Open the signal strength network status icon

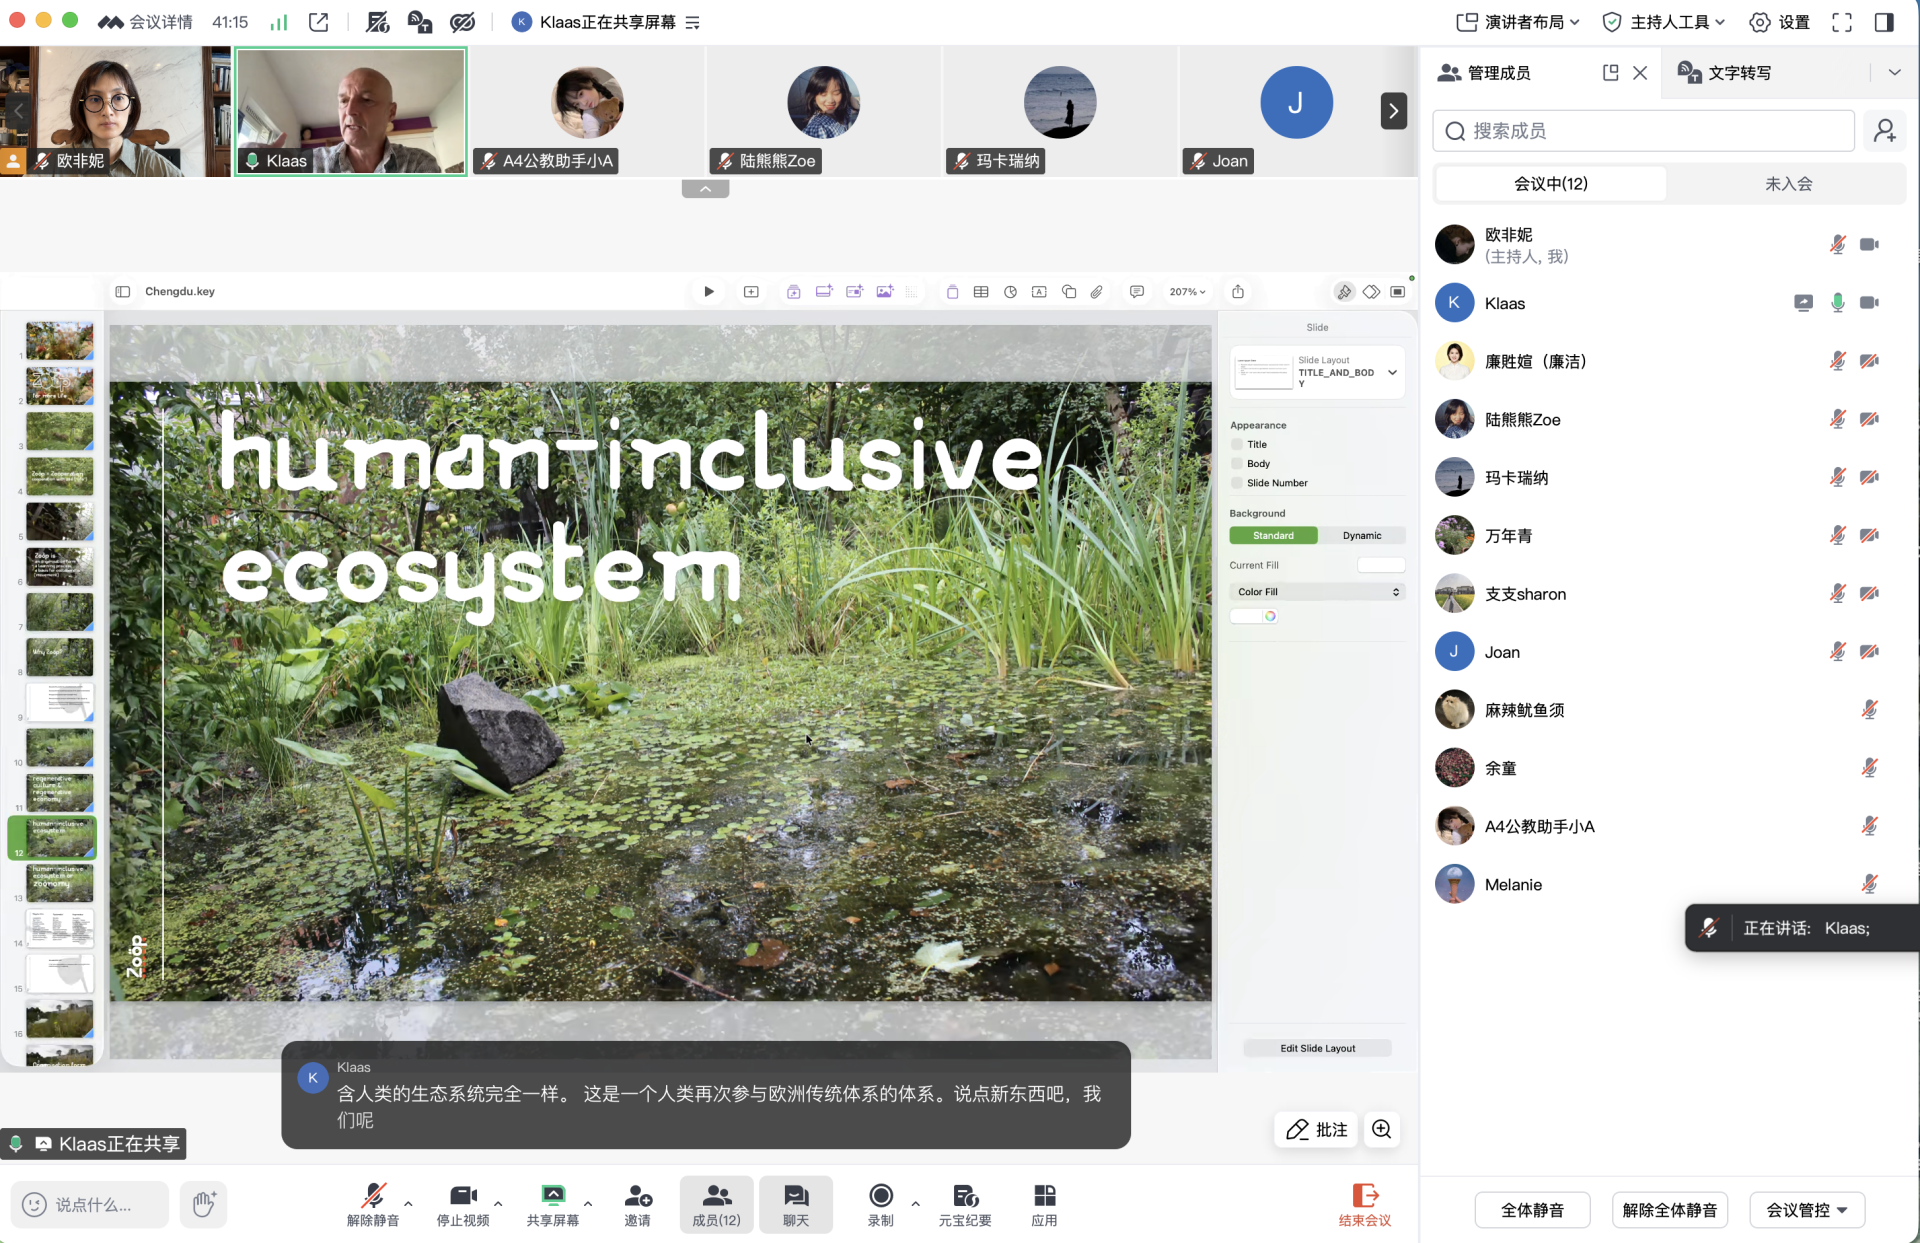click(279, 22)
